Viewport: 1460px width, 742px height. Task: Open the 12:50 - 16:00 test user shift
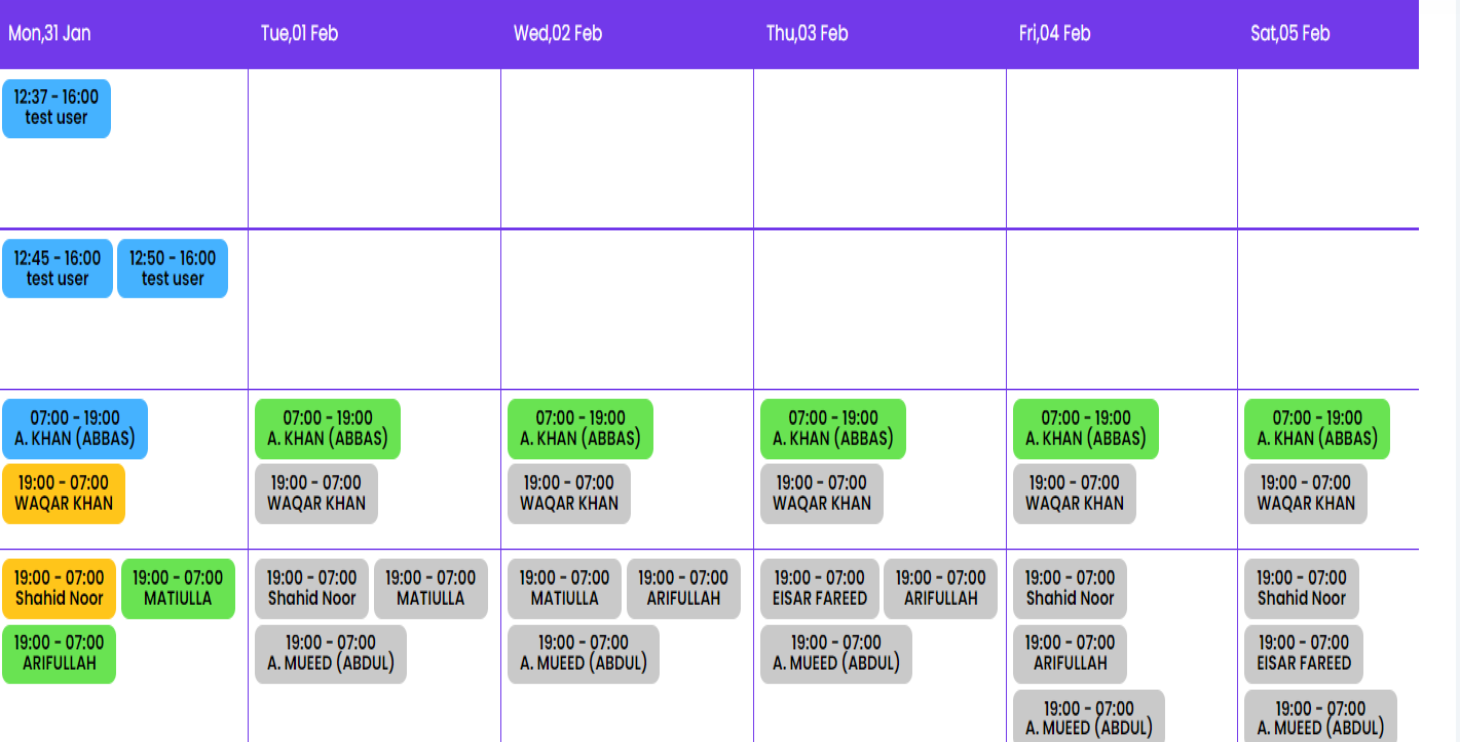[x=172, y=268]
